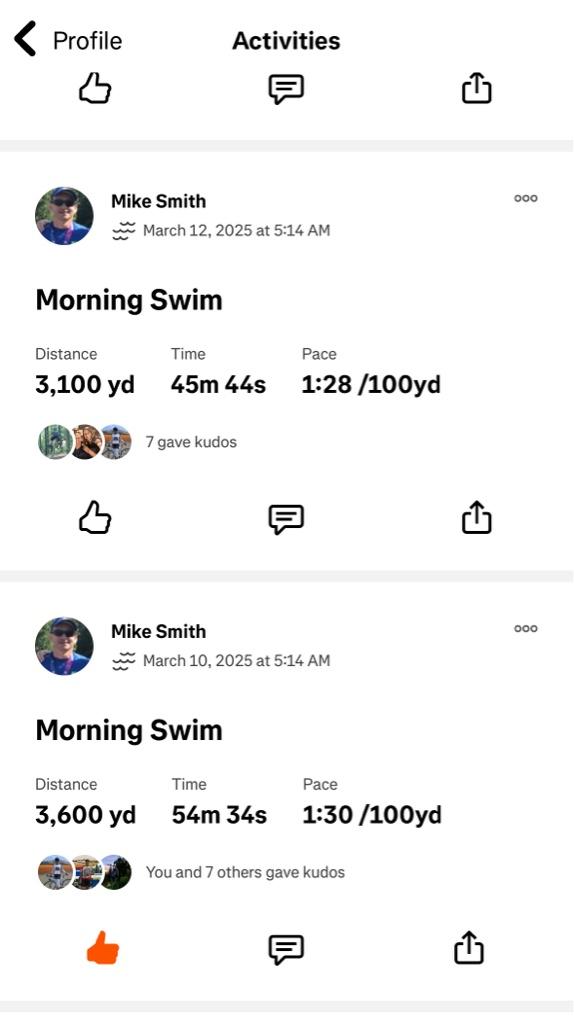
Task: Open Mike Smith's avatar on March 10 activity
Action: point(64,646)
